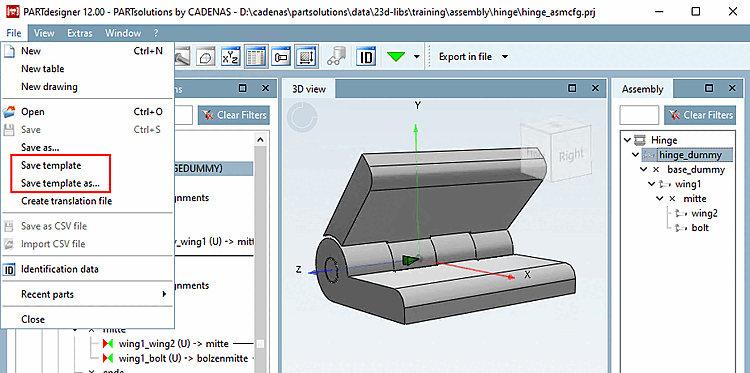Image resolution: width=750 pixels, height=373 pixels.
Task: Click Clear Filters in the left panel
Action: tap(234, 115)
